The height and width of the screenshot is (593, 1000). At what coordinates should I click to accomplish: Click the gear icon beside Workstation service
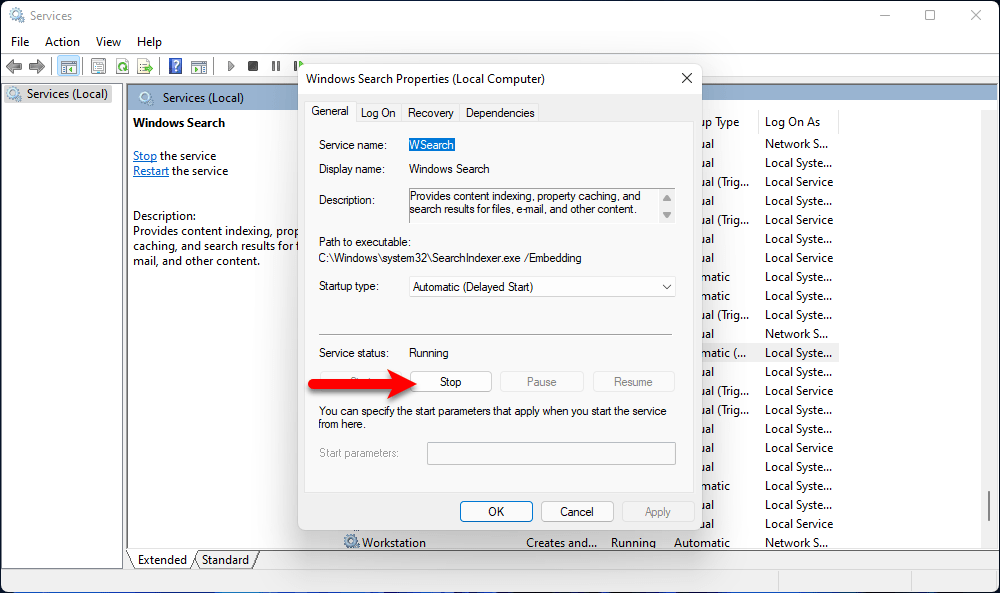pos(351,542)
